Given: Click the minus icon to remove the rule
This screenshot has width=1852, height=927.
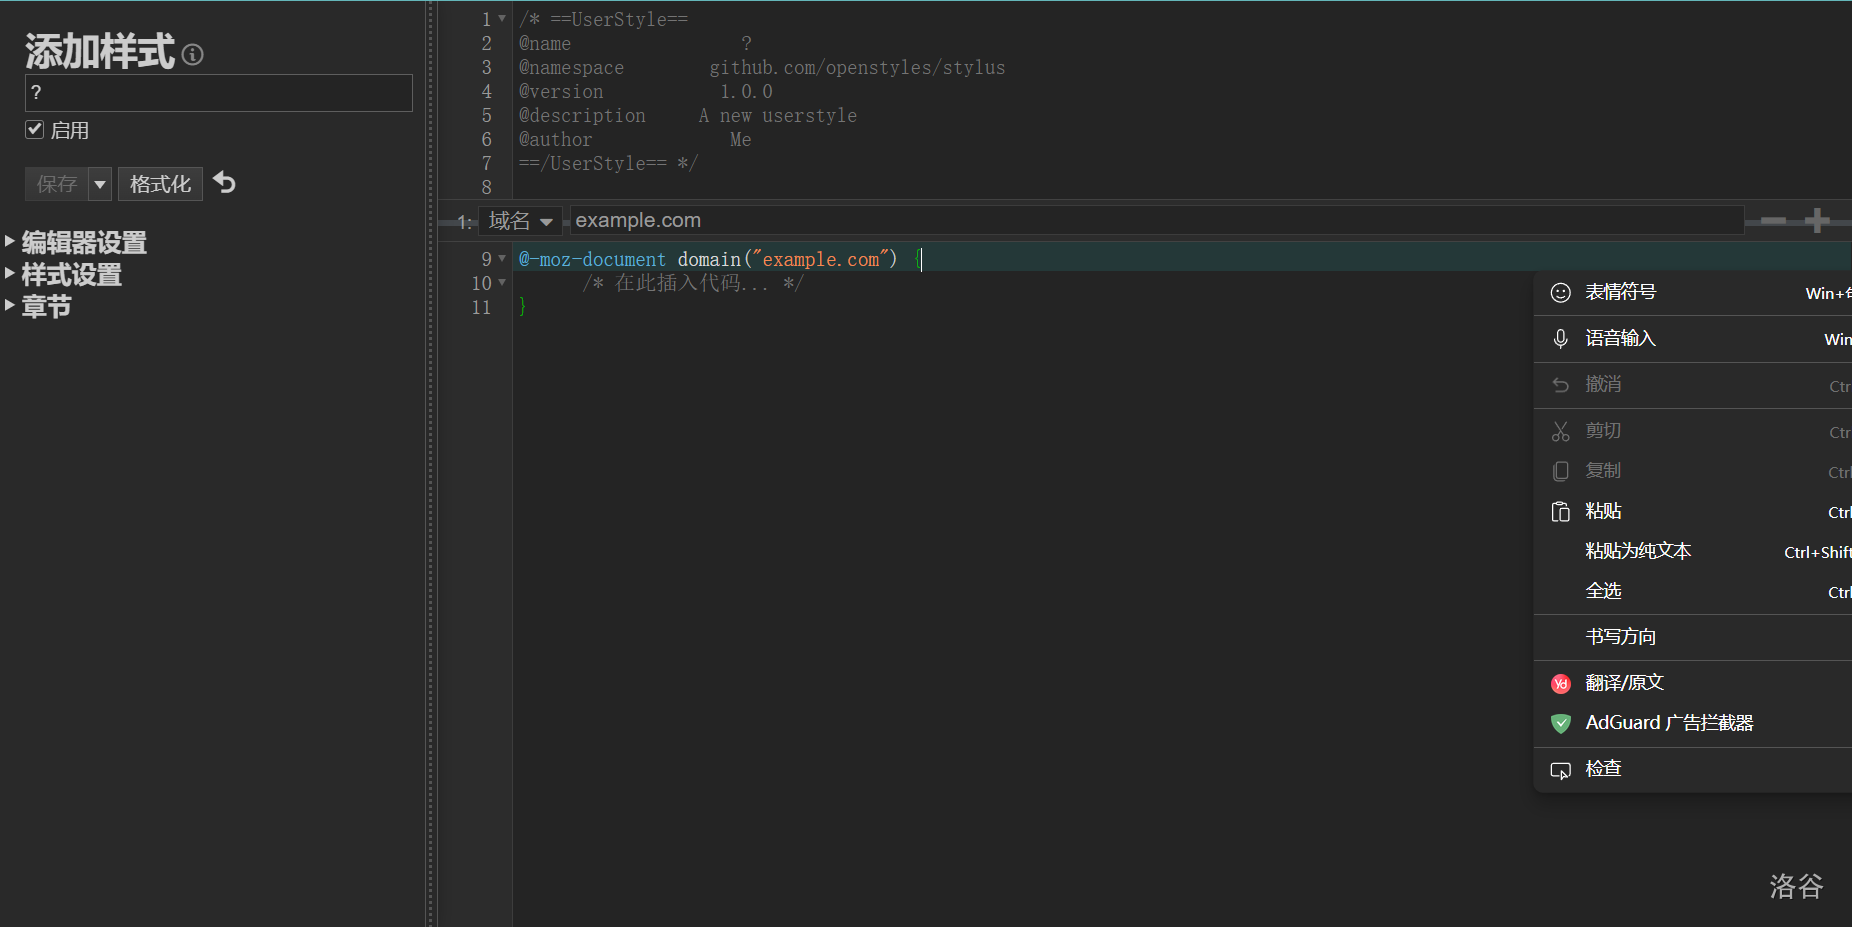Looking at the screenshot, I should (x=1773, y=220).
